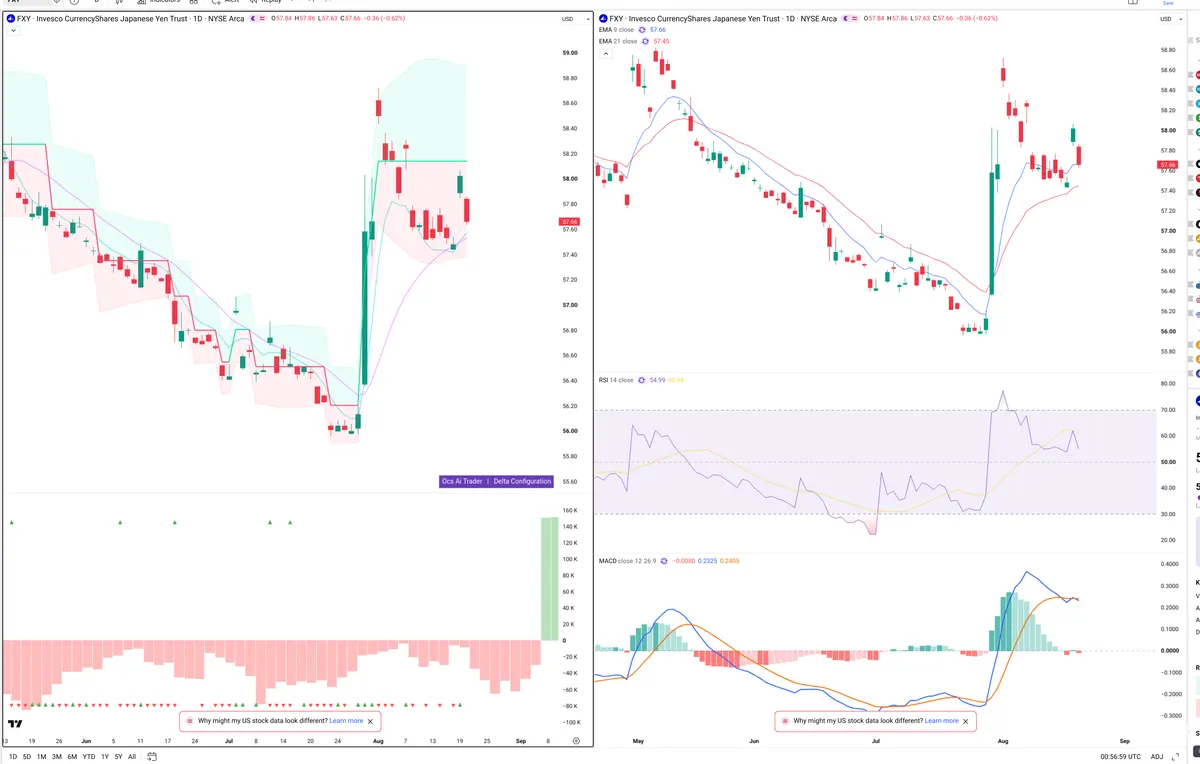Switch to the 6M time range

pos(72,756)
